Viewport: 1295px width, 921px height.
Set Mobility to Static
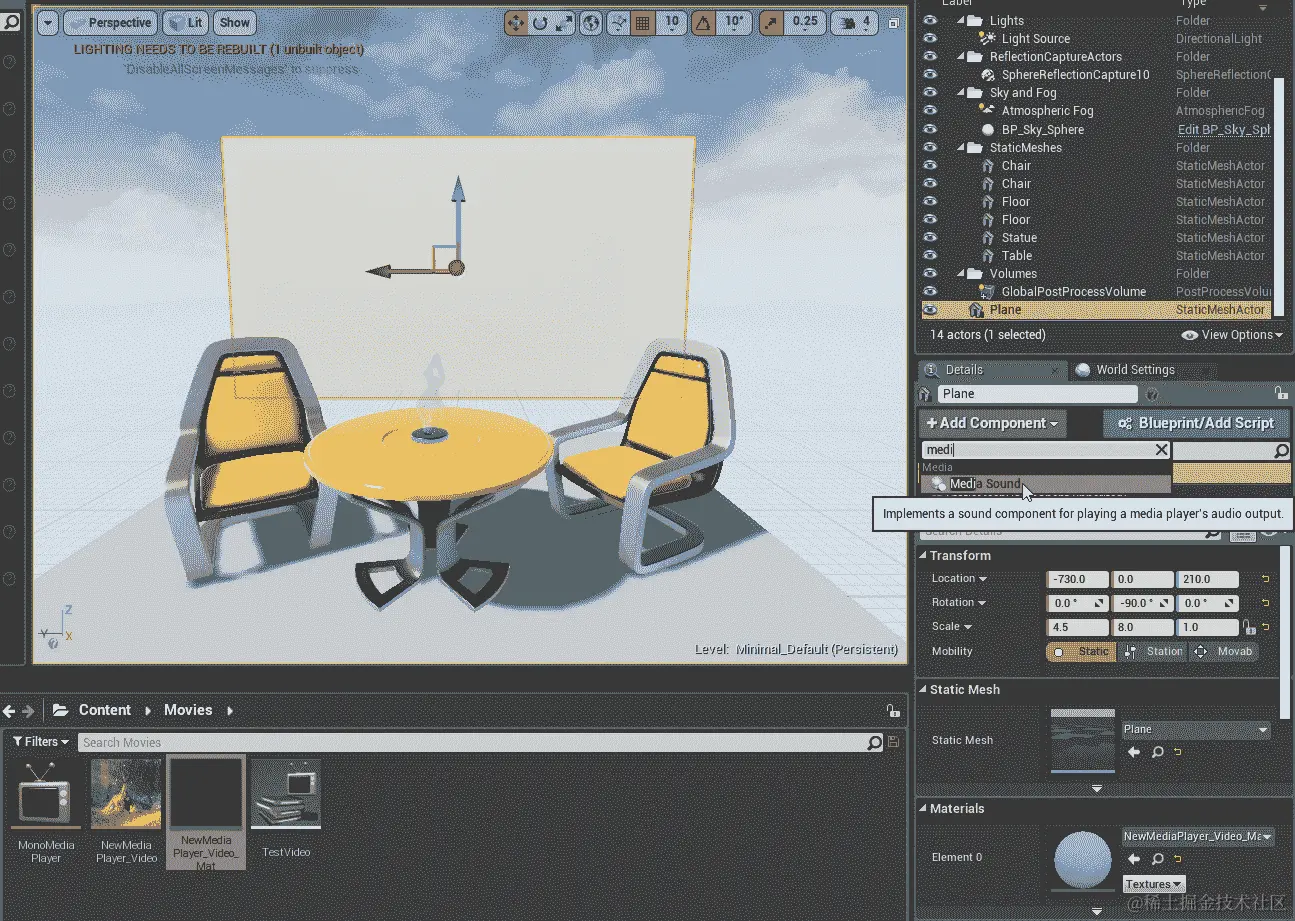point(1081,651)
